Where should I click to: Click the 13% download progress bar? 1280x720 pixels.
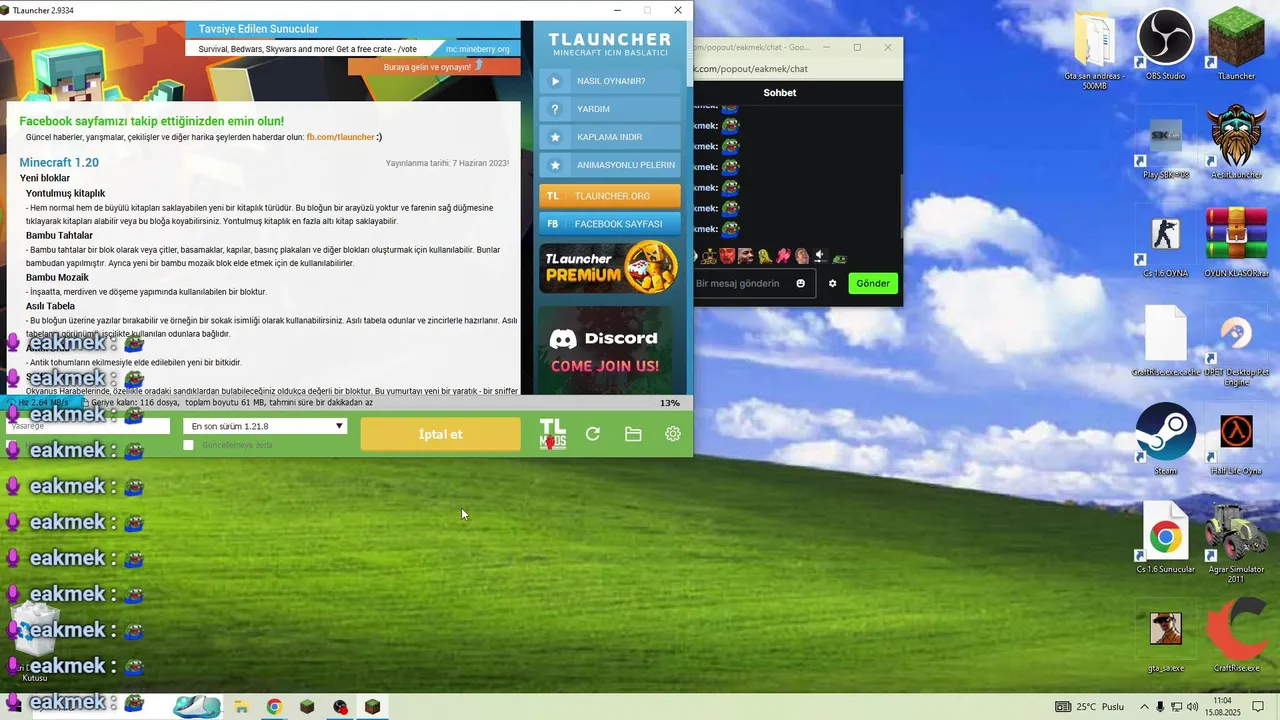click(346, 403)
